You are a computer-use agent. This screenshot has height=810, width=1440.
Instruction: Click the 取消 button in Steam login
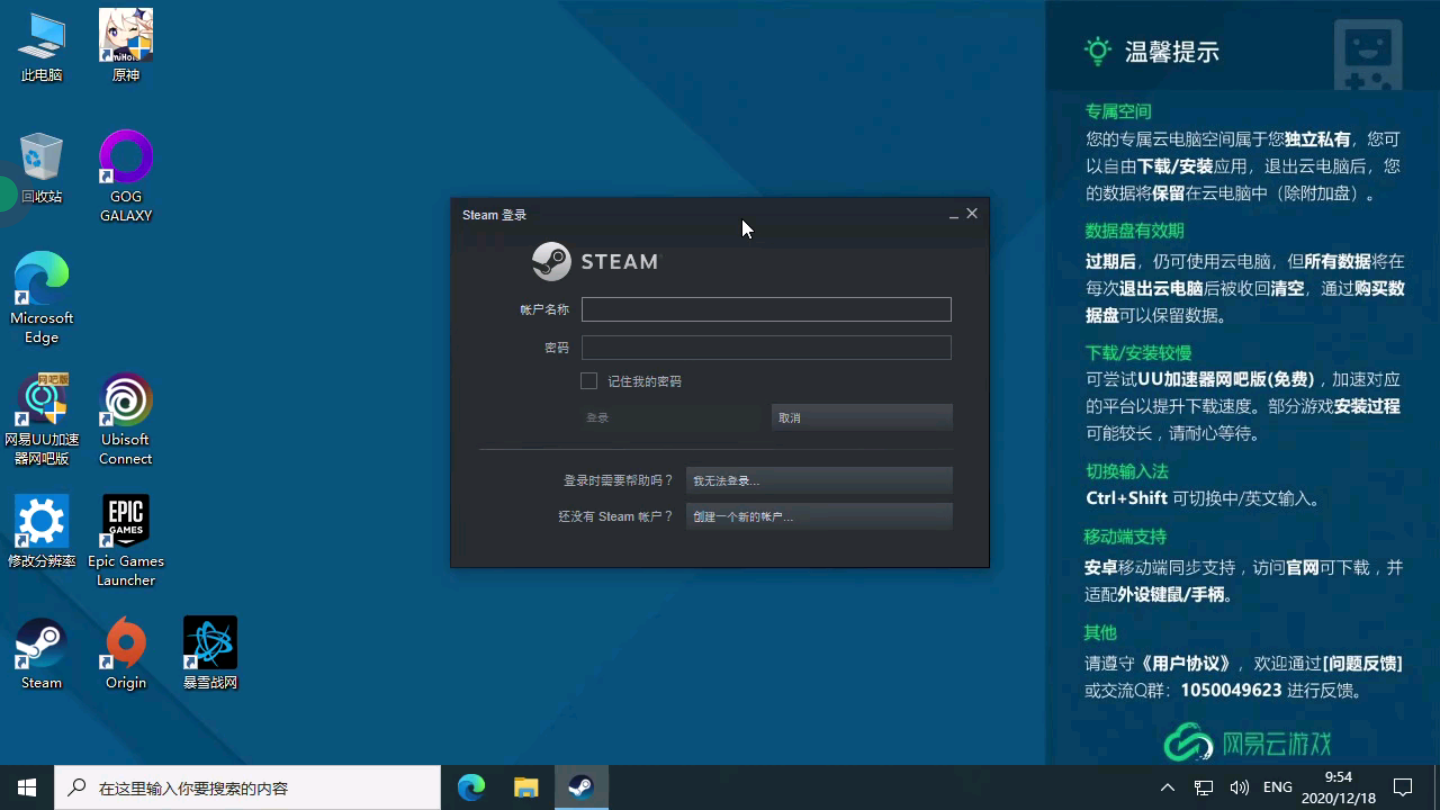click(x=861, y=417)
